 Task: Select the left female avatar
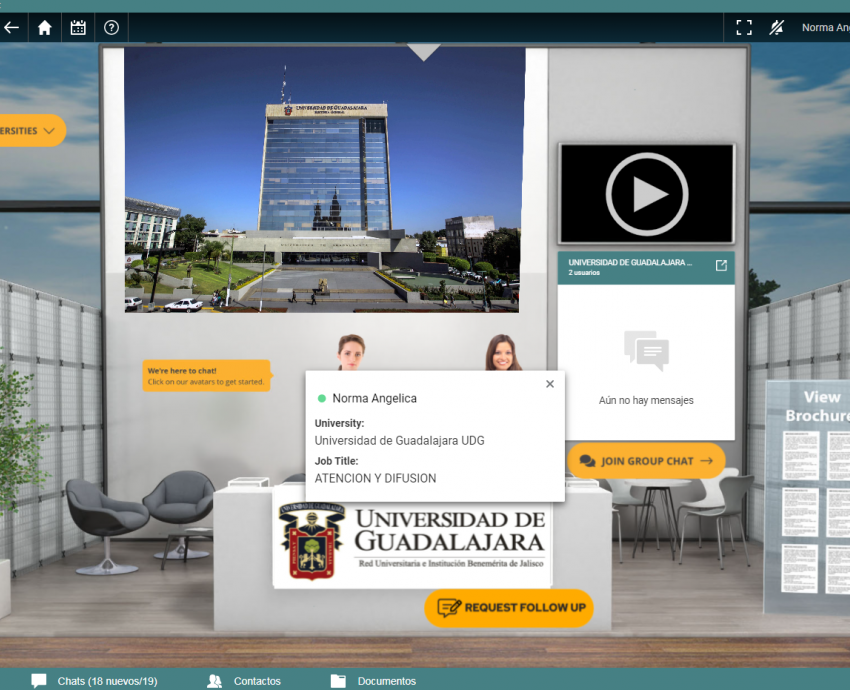point(351,352)
